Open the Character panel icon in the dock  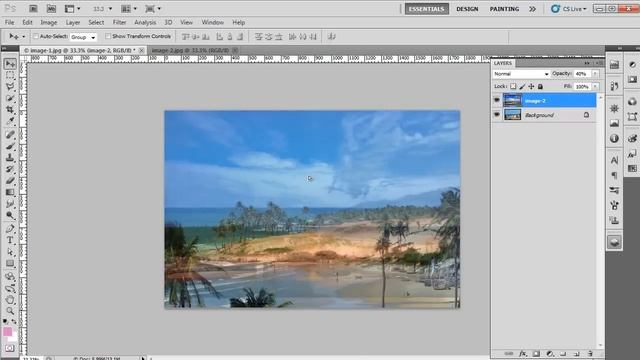pyautogui.click(x=614, y=160)
